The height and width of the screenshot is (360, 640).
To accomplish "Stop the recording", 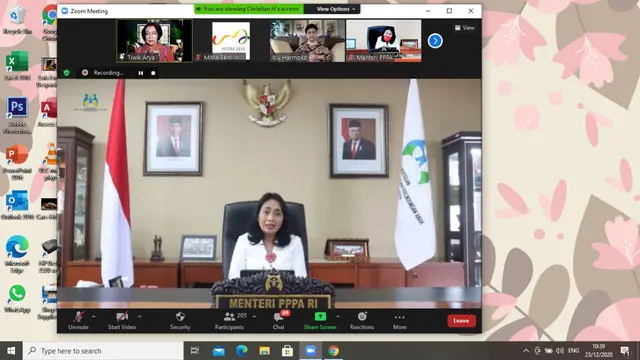I will (153, 73).
